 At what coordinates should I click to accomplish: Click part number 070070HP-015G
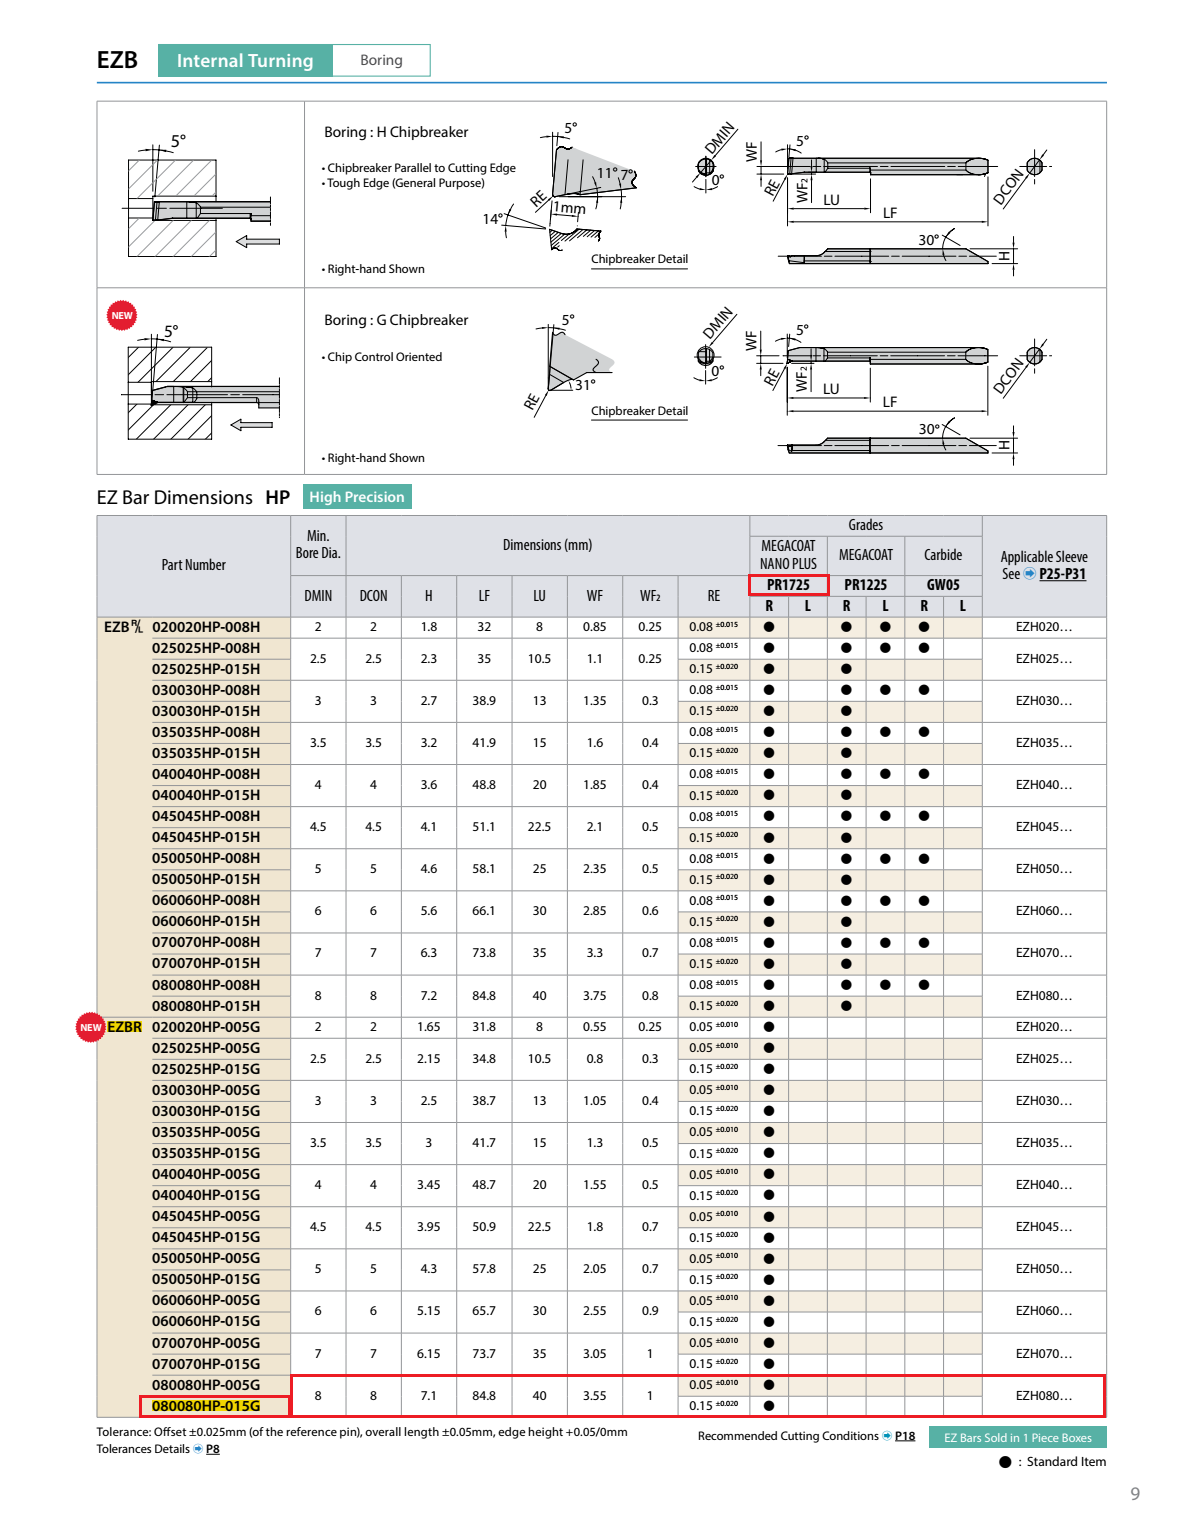coord(206,1364)
